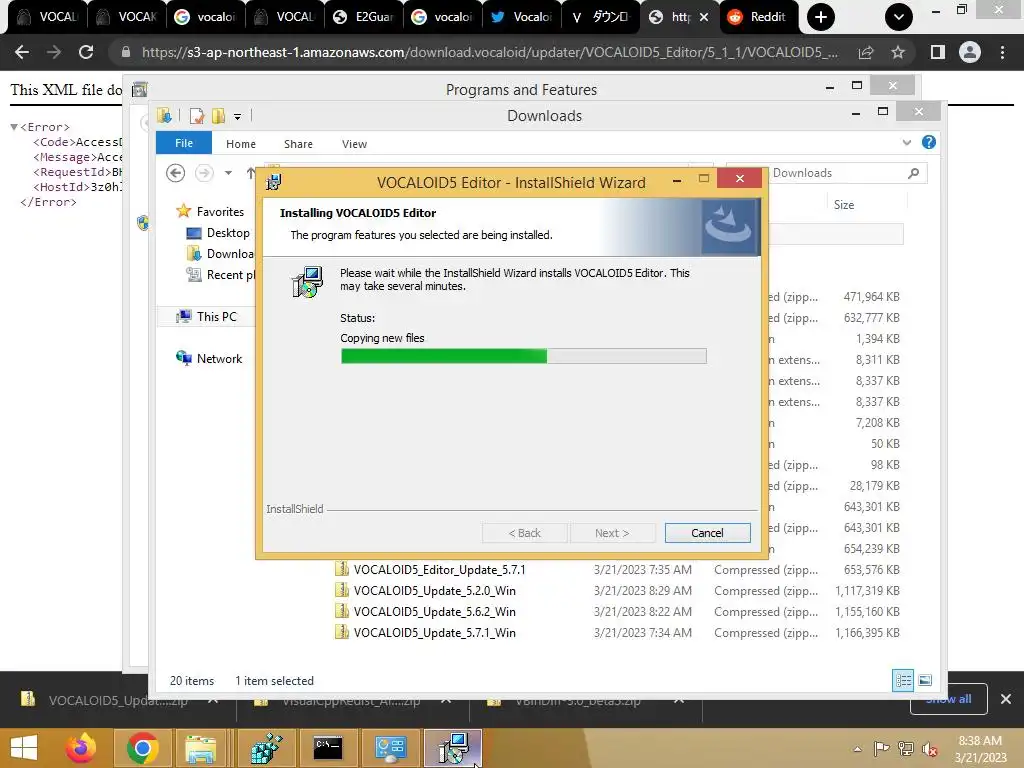Close the active http tab
1024x768 pixels.
[704, 17]
